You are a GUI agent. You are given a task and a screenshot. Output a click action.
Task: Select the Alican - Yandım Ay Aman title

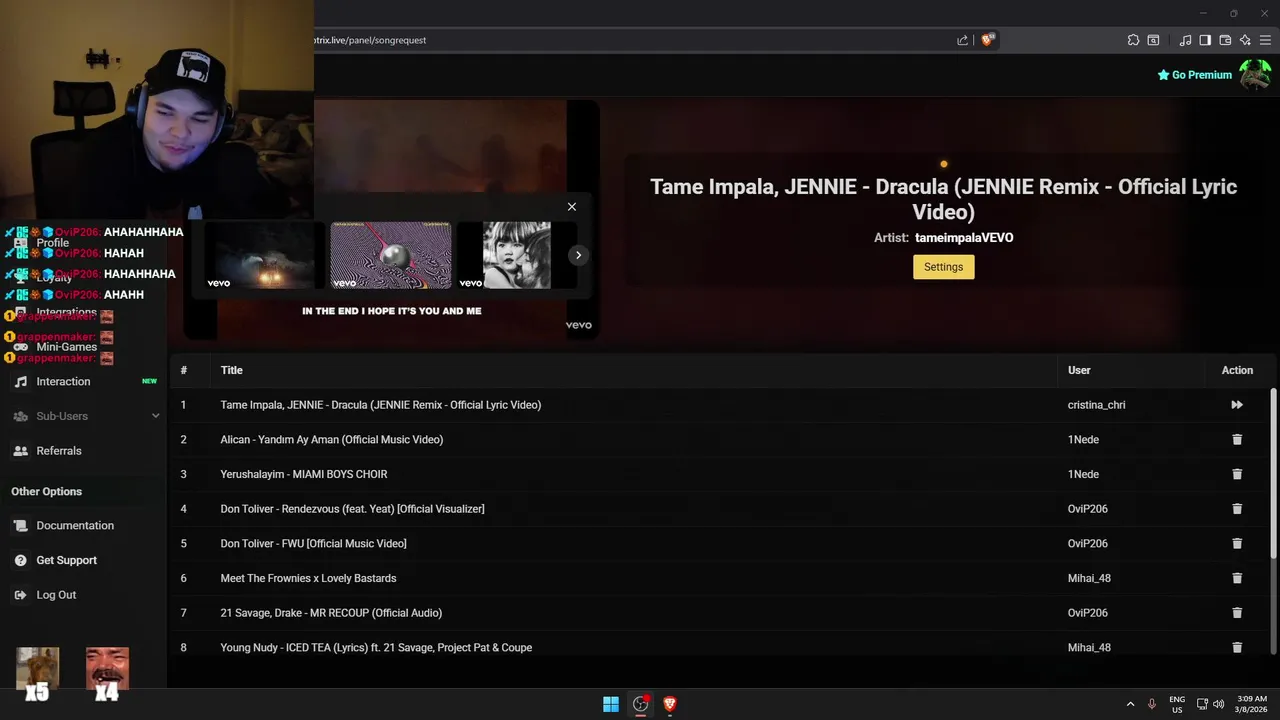pos(331,439)
